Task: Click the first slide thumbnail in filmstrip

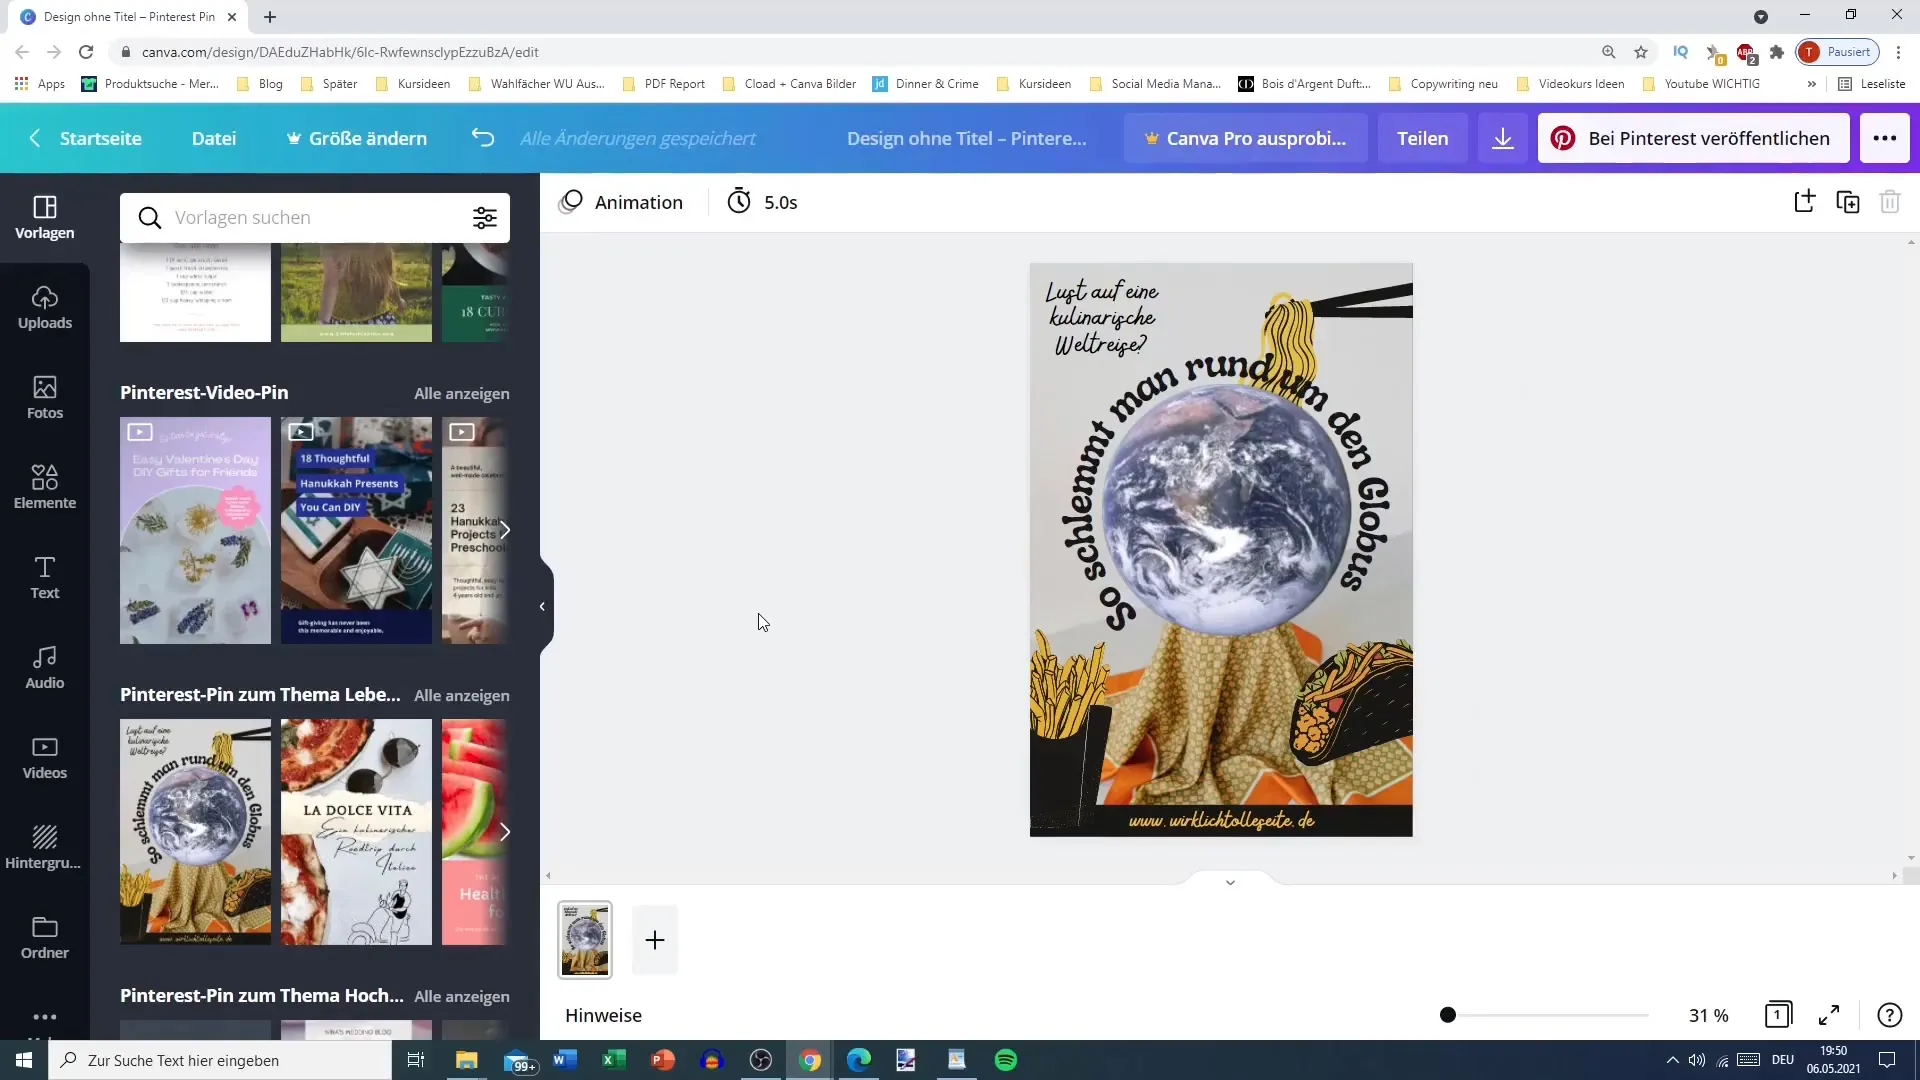Action: coord(585,940)
